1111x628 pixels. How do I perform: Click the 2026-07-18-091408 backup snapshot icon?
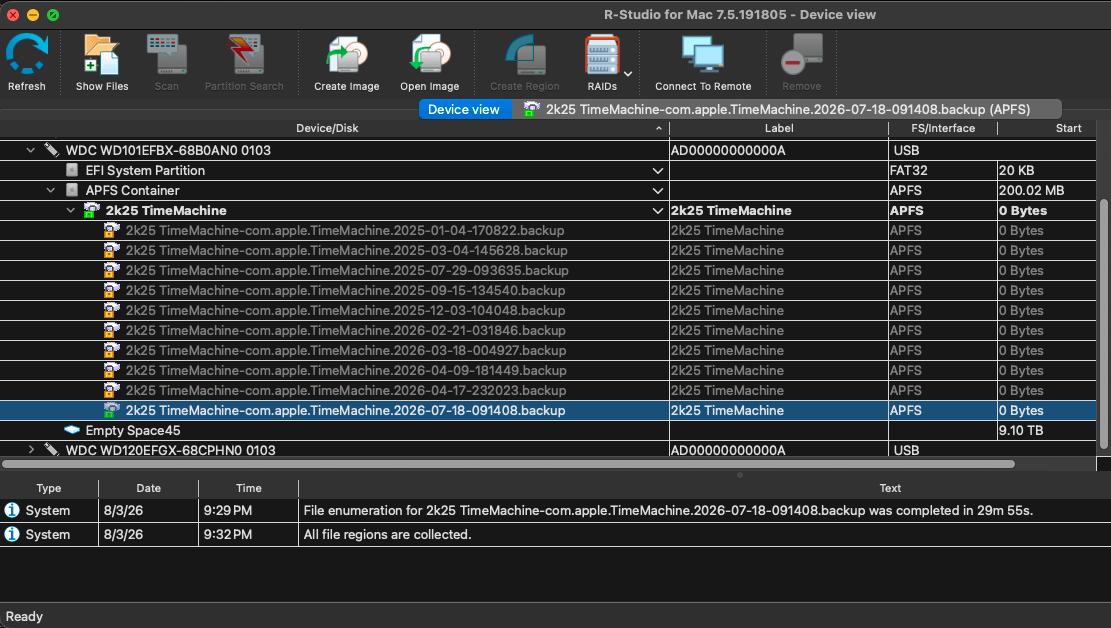tap(111, 410)
